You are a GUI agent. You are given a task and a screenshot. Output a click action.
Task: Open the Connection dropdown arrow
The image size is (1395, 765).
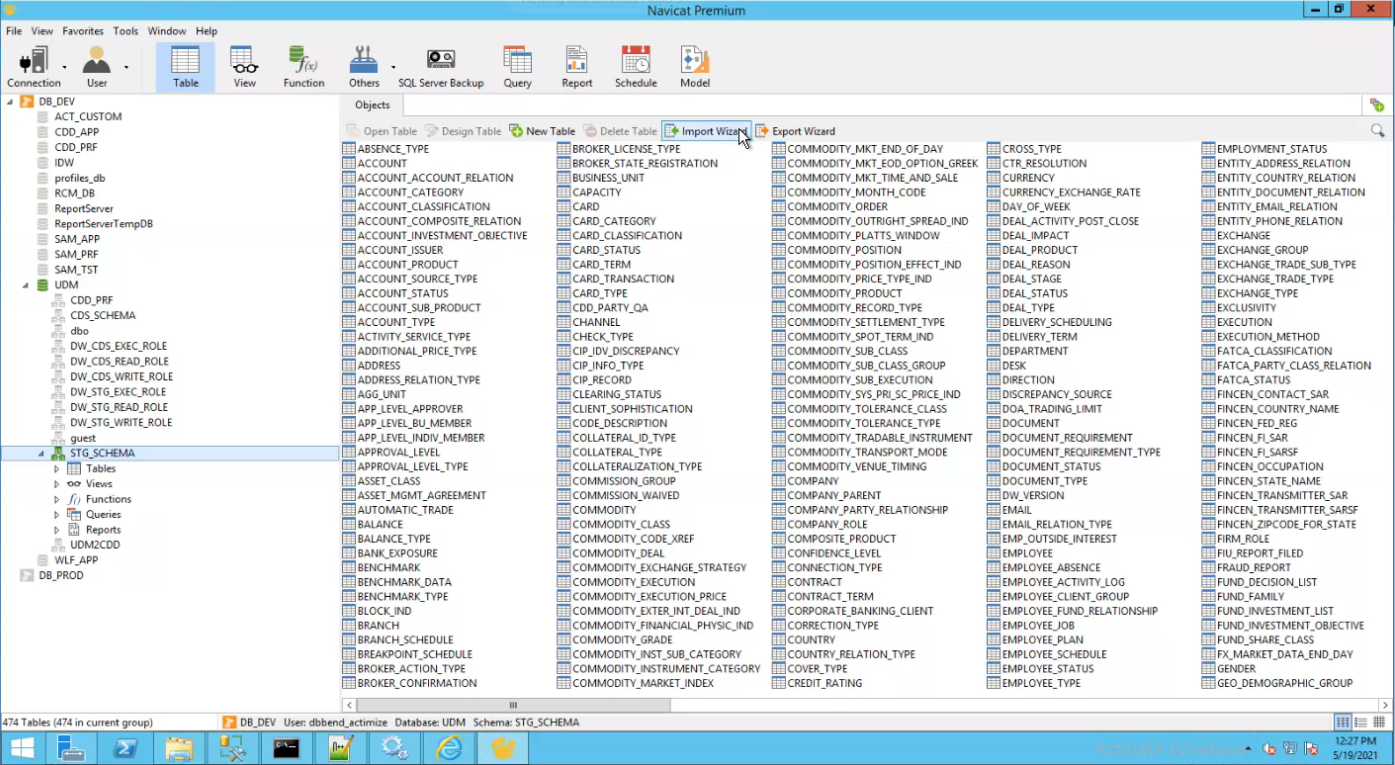pyautogui.click(x=65, y=68)
